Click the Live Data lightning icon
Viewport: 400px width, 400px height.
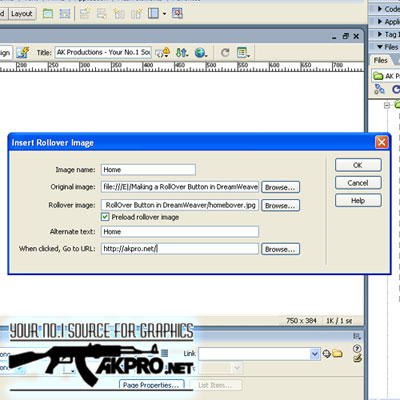pyautogui.click(x=23, y=52)
